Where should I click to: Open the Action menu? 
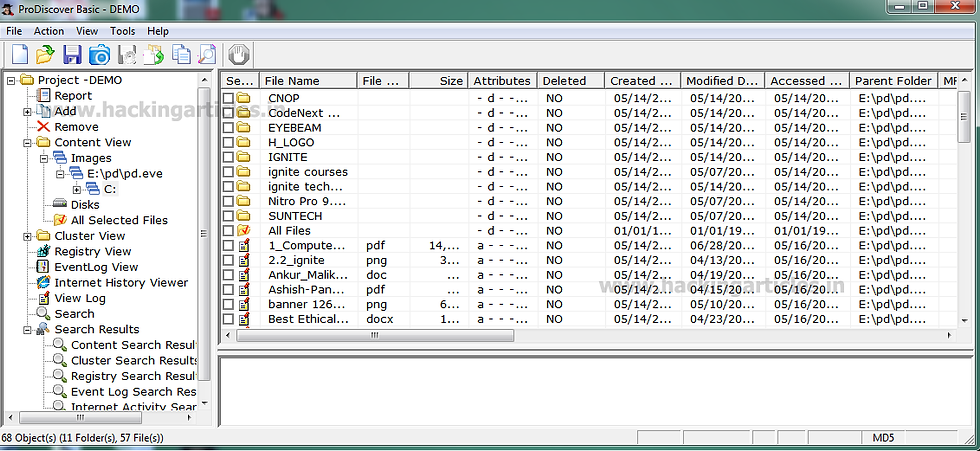click(49, 31)
